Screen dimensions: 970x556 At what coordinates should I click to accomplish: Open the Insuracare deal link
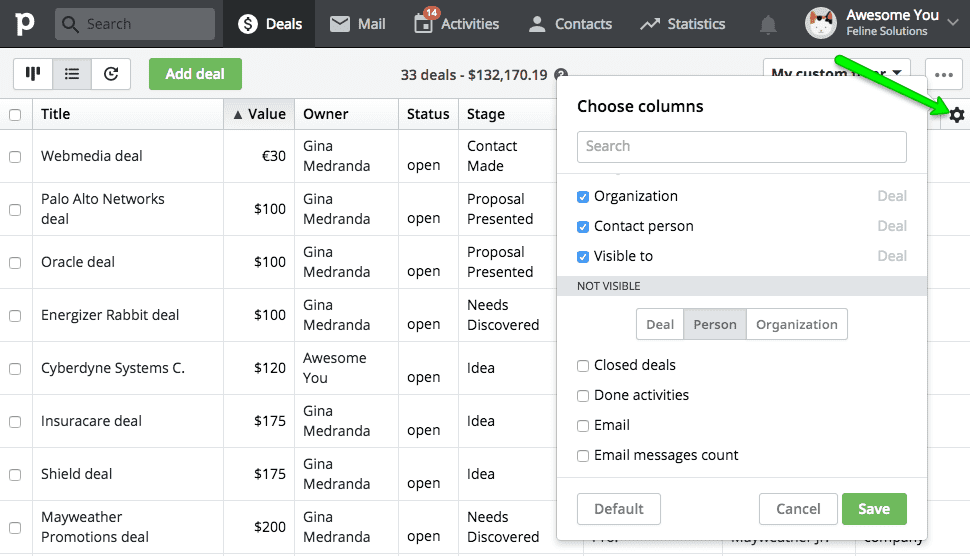tap(92, 421)
